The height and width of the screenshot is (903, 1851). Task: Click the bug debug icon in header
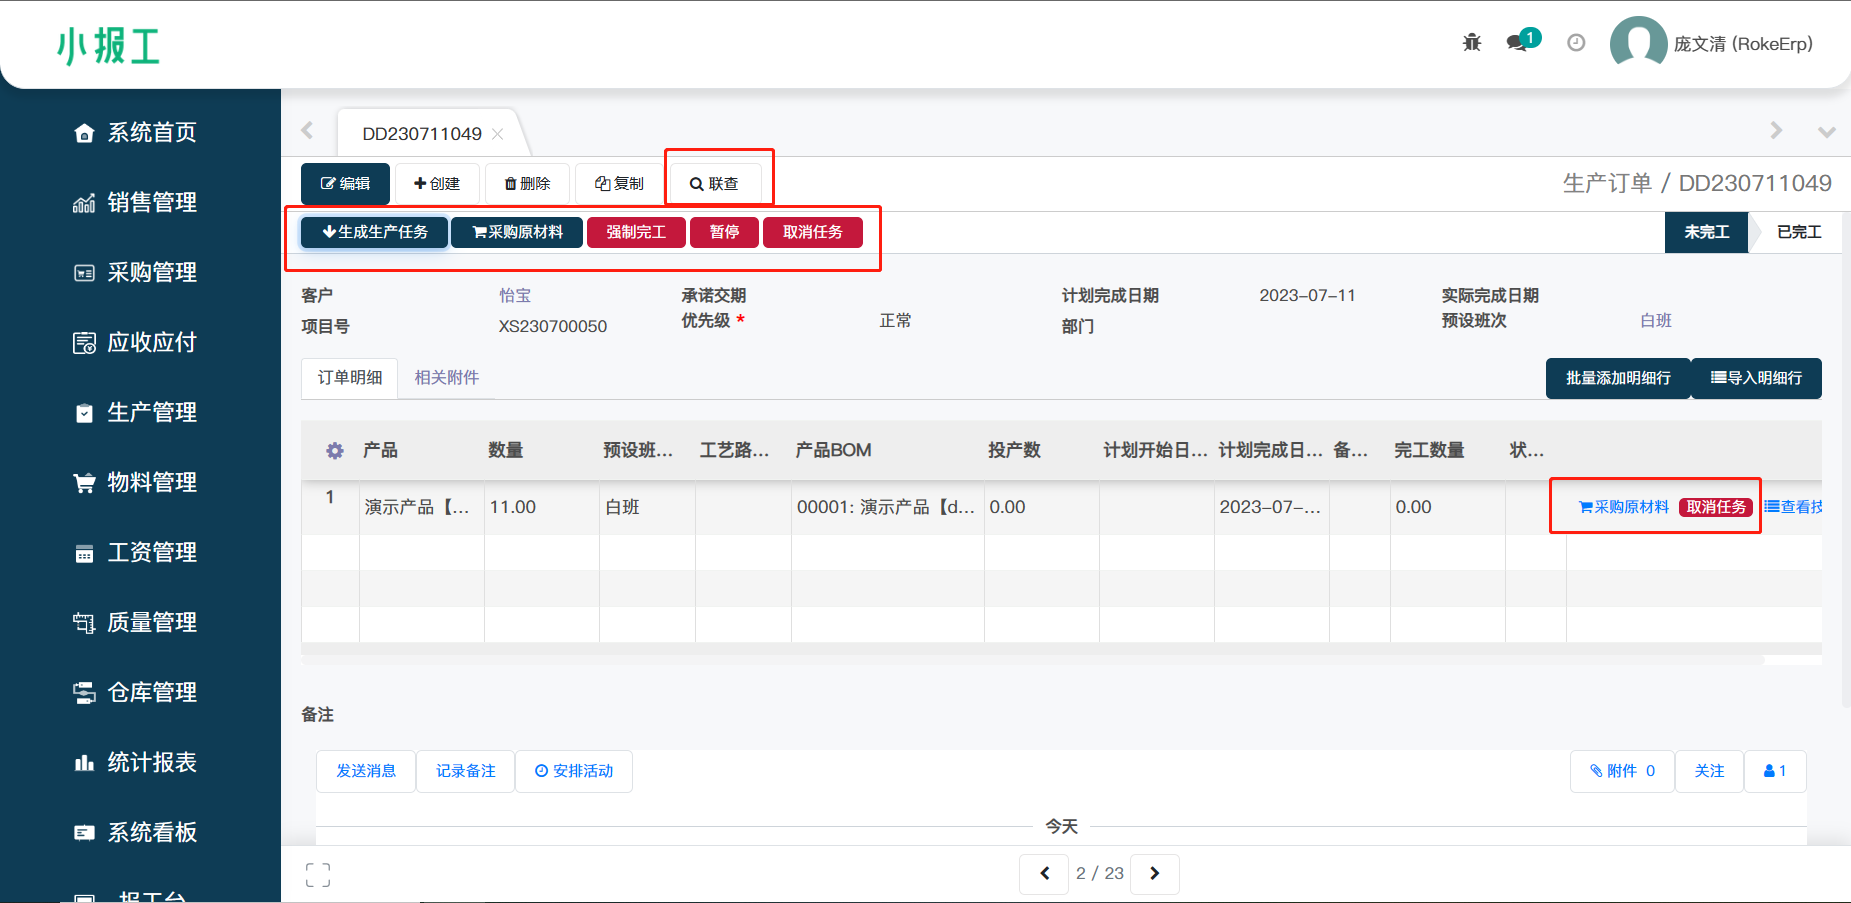coord(1471,43)
